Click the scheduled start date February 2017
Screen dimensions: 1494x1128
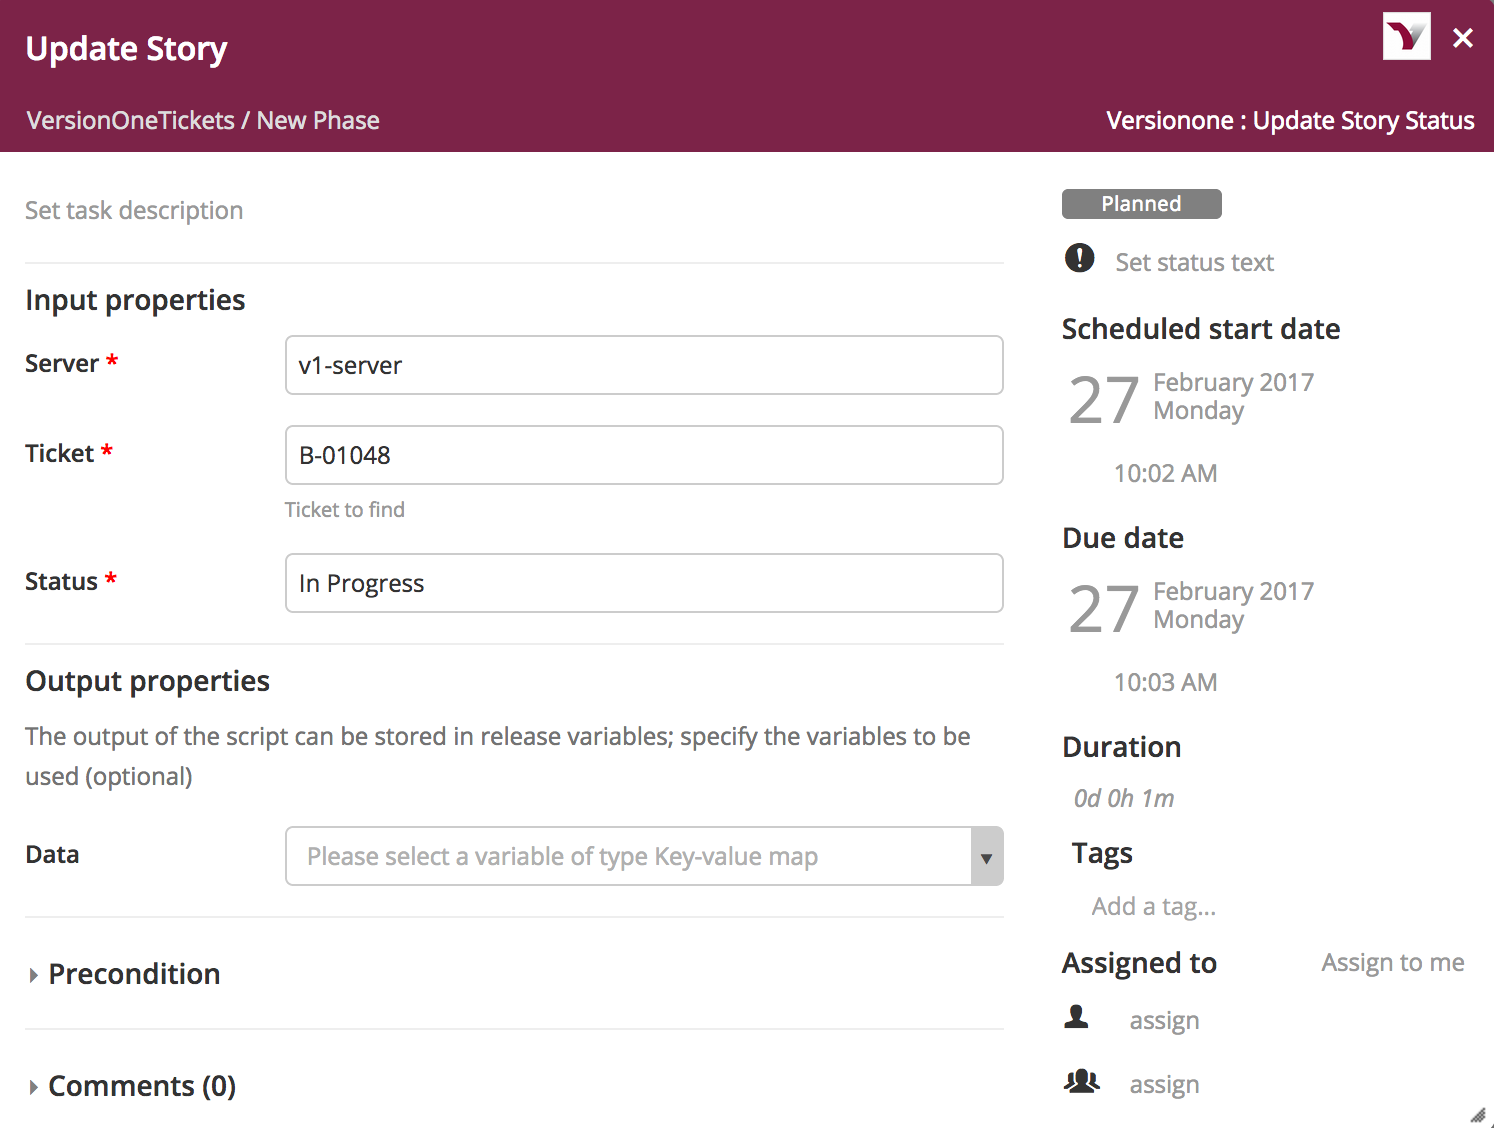coord(1233,382)
